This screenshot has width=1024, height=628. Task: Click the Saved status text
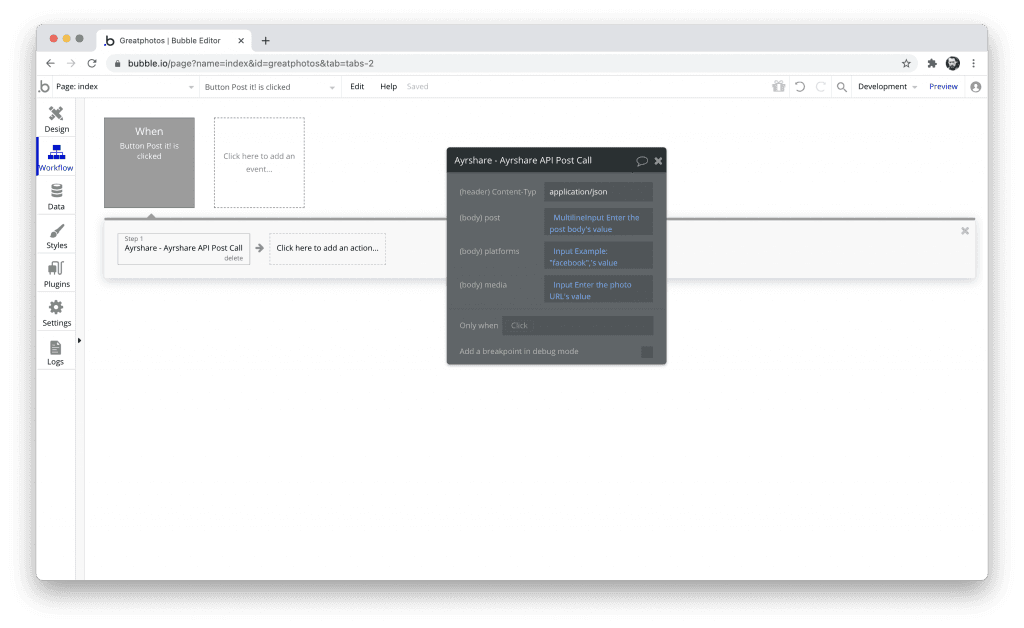click(417, 87)
